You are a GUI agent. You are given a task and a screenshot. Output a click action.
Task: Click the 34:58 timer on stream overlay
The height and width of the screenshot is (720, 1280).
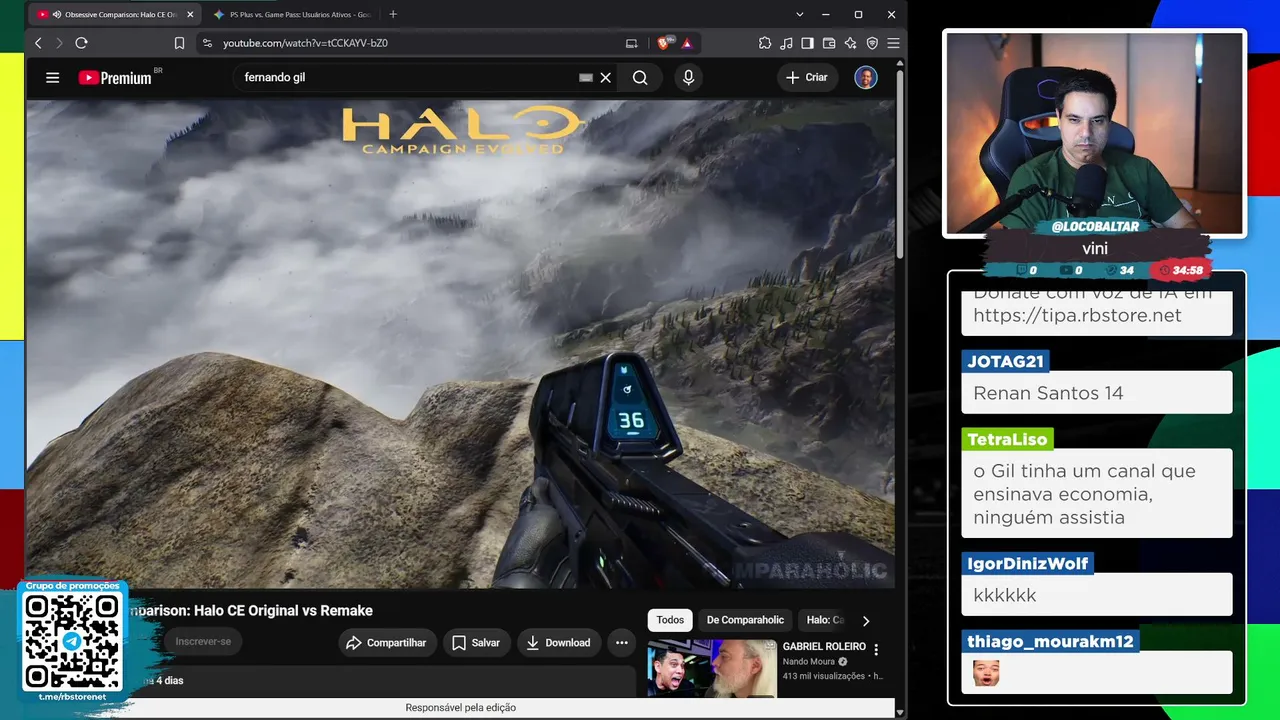pos(1181,270)
